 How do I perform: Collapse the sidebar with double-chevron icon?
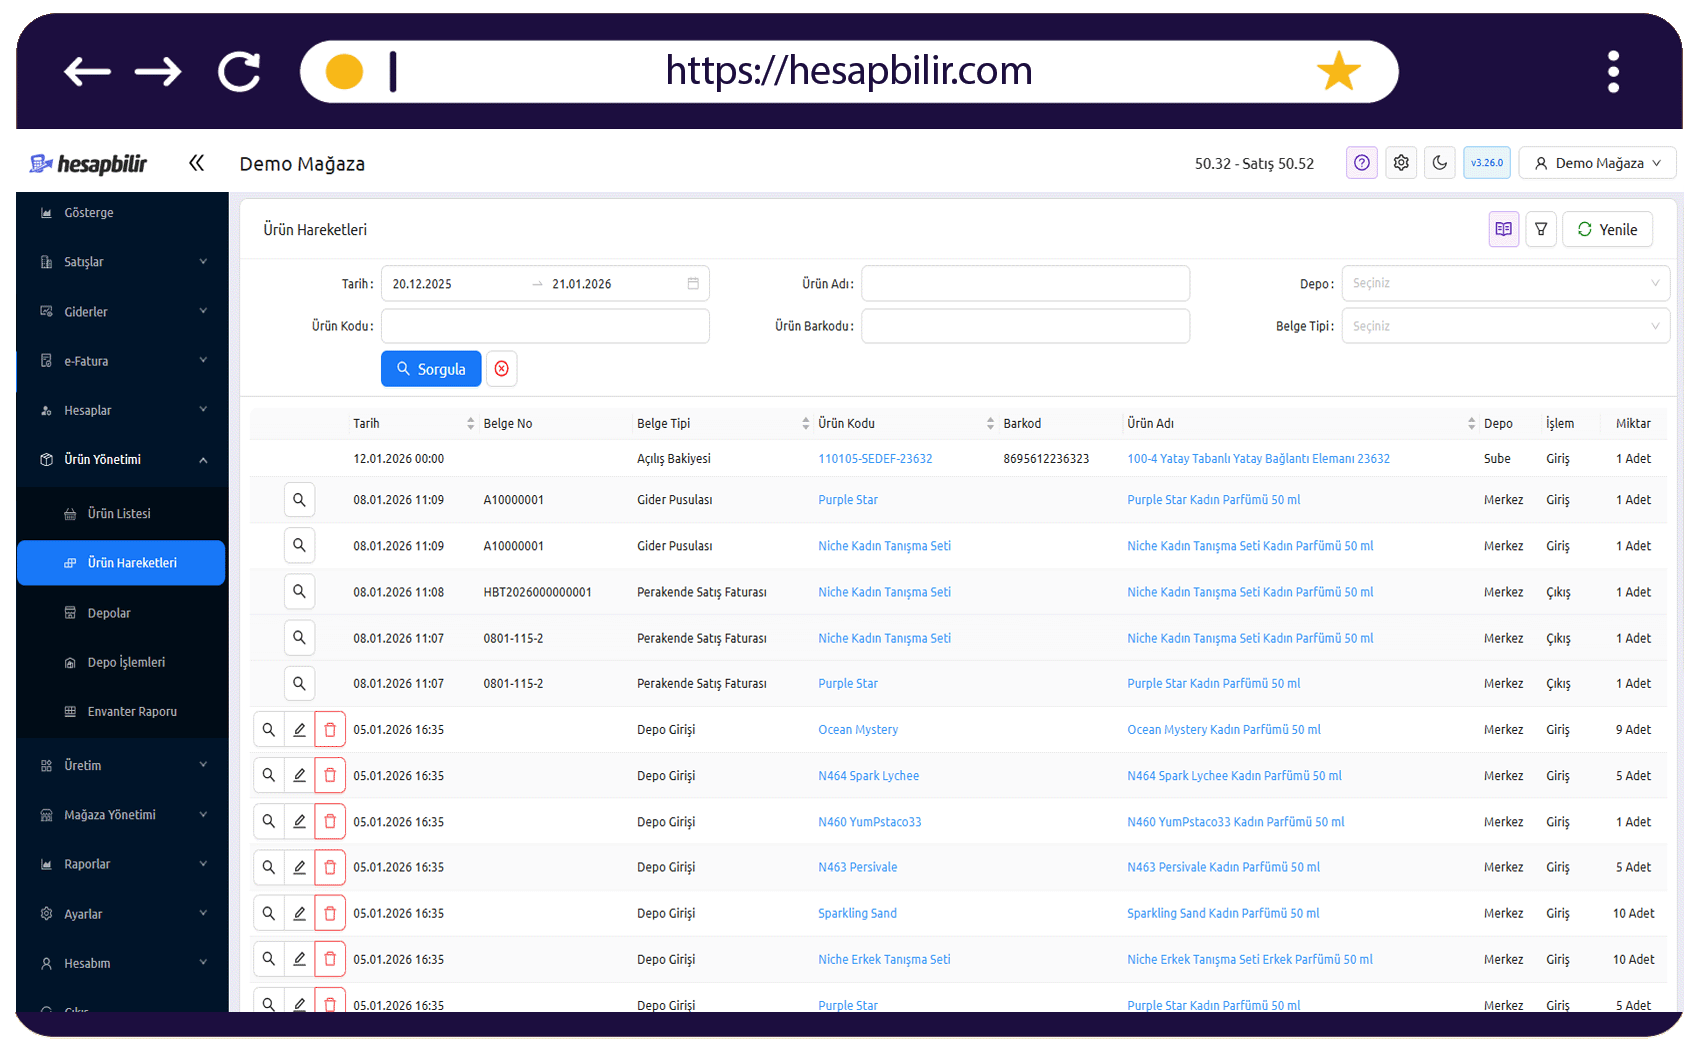coord(196,163)
